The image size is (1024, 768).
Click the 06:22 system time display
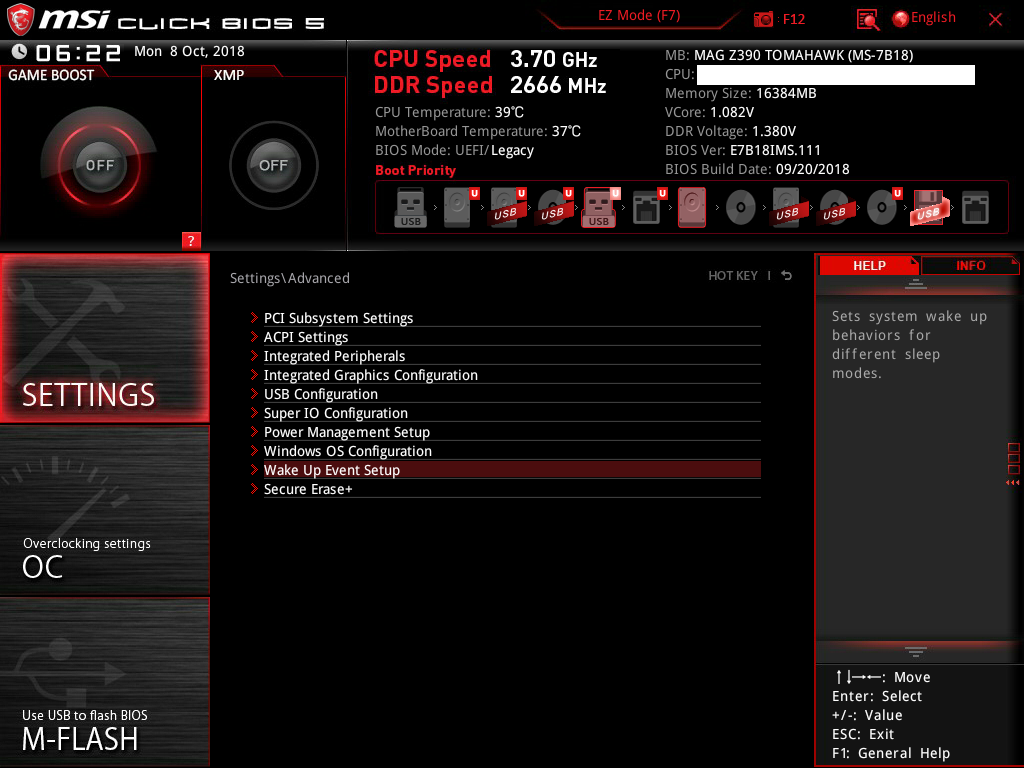click(78, 52)
